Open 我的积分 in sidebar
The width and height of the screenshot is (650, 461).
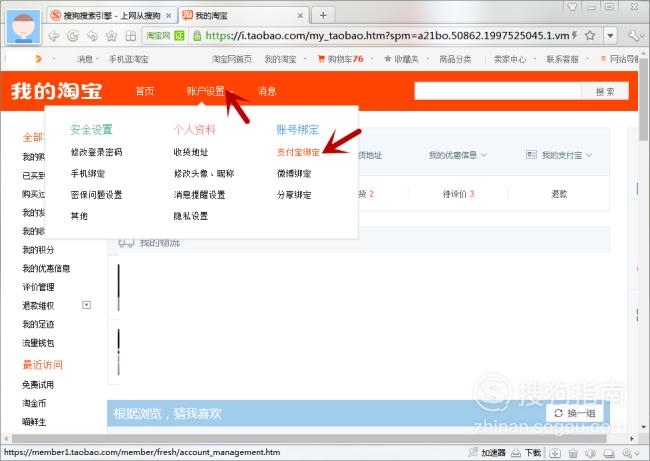click(x=38, y=250)
